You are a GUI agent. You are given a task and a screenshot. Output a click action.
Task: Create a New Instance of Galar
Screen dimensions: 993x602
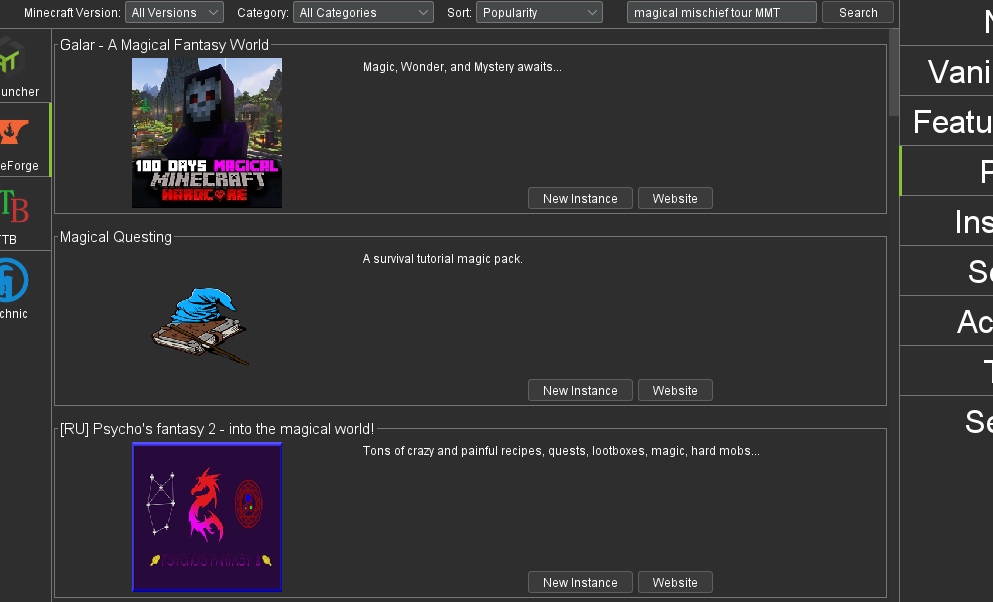[579, 198]
